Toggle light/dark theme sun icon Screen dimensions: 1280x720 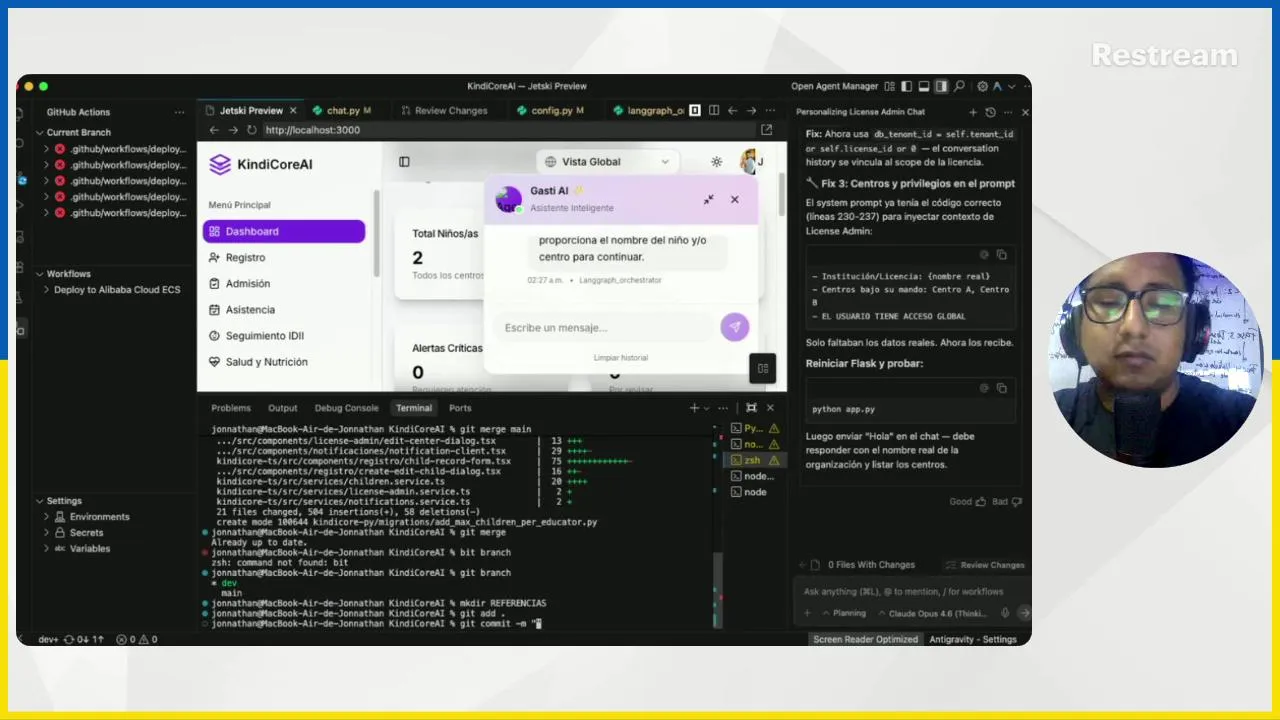tap(717, 162)
